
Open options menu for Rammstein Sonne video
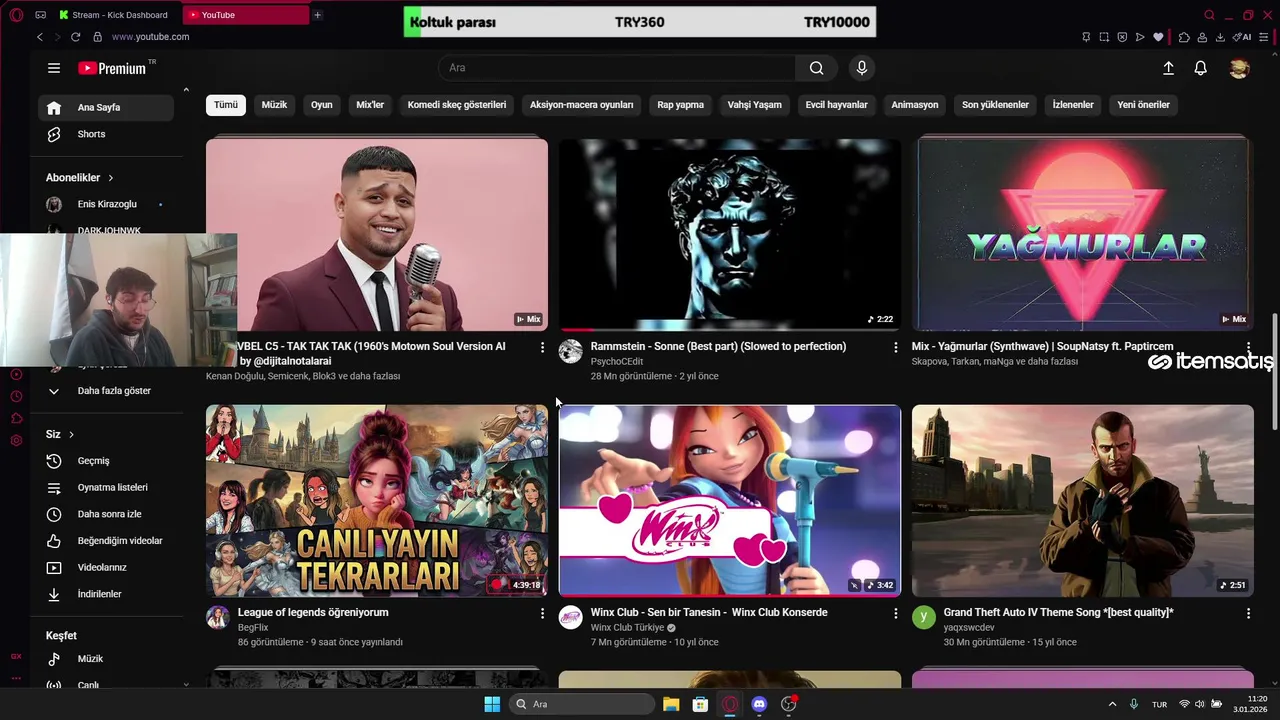tap(896, 347)
